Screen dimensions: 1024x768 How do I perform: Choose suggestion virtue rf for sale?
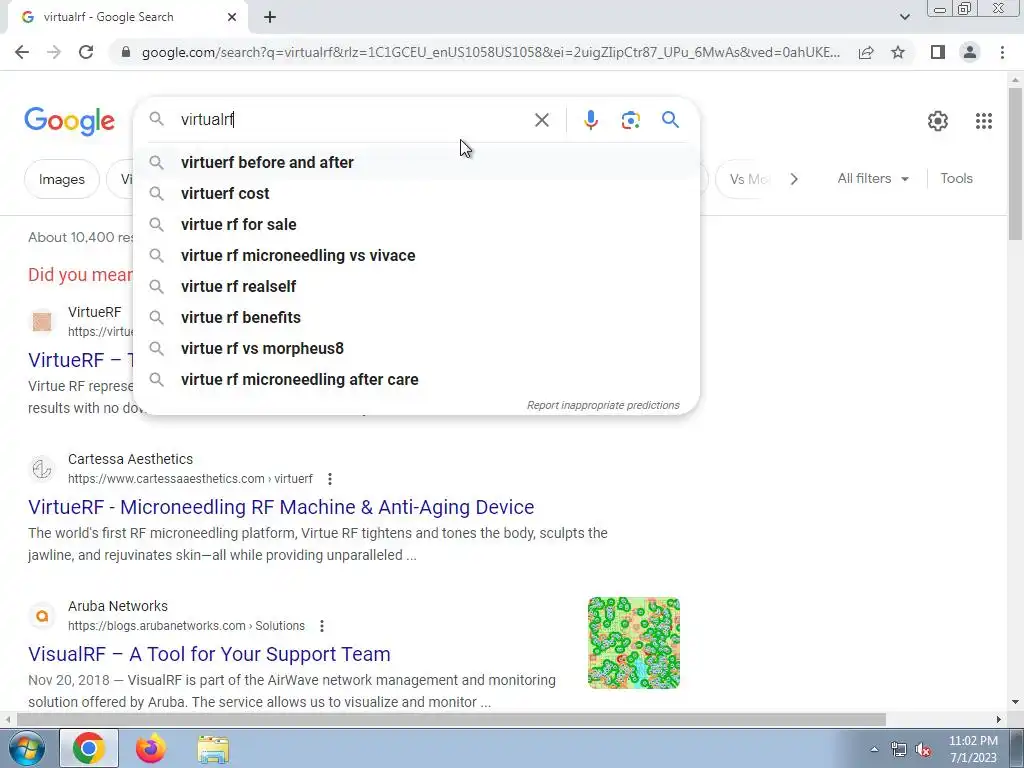[416, 225]
